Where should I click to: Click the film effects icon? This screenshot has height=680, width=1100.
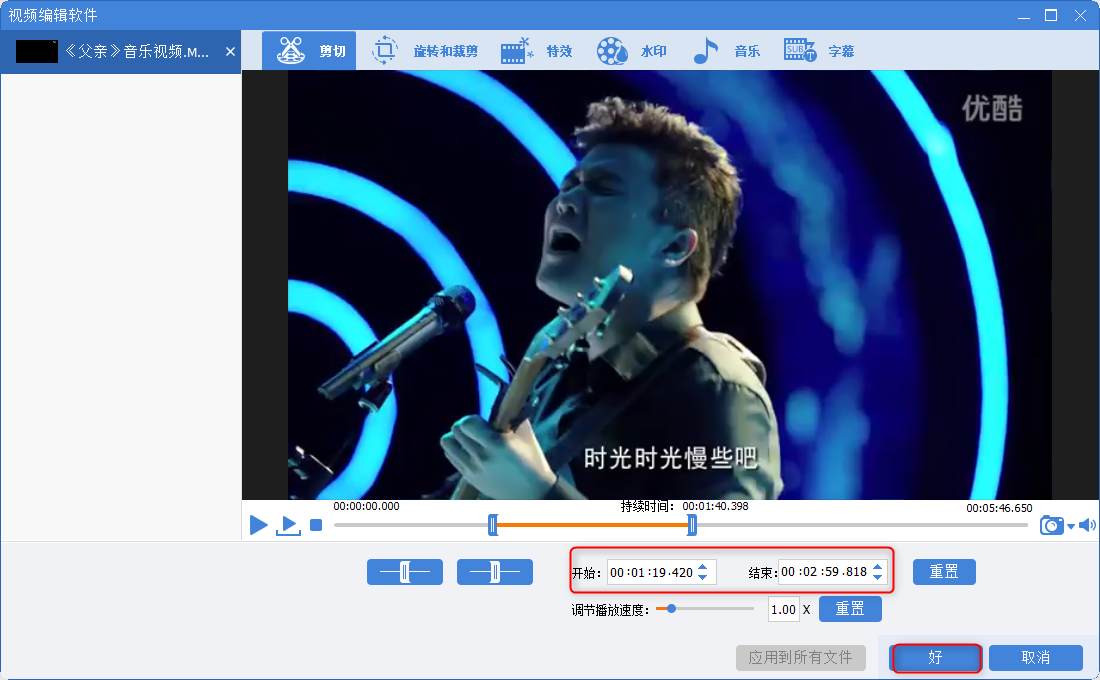(516, 51)
